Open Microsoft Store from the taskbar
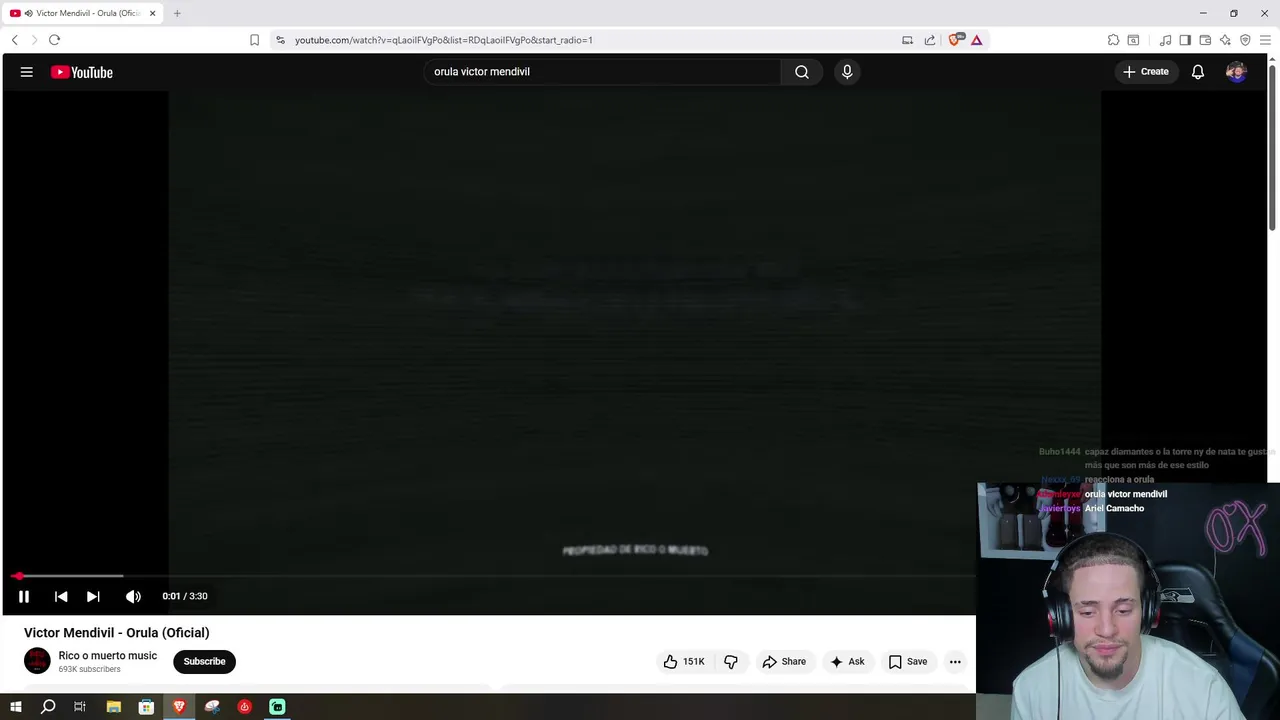 [x=146, y=707]
